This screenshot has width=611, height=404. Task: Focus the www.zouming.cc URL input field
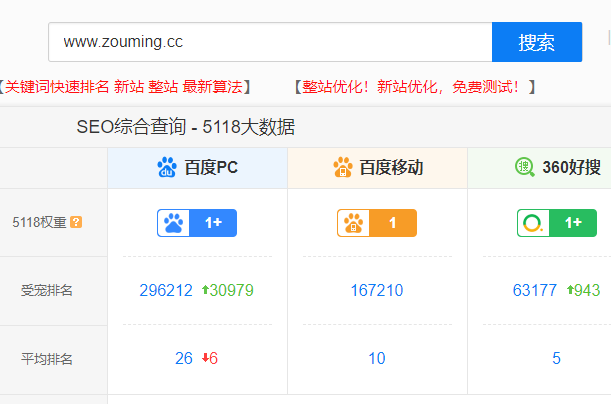point(270,42)
